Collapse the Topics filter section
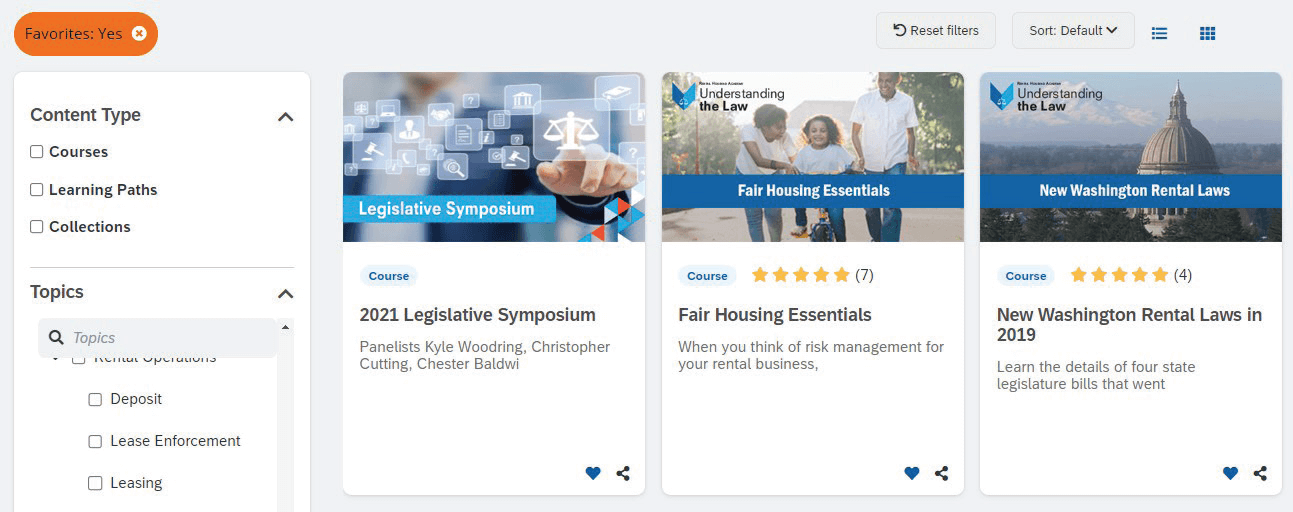 285,293
